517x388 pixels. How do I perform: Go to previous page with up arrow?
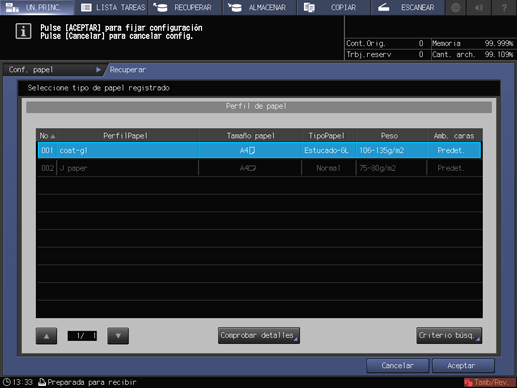tap(46, 336)
